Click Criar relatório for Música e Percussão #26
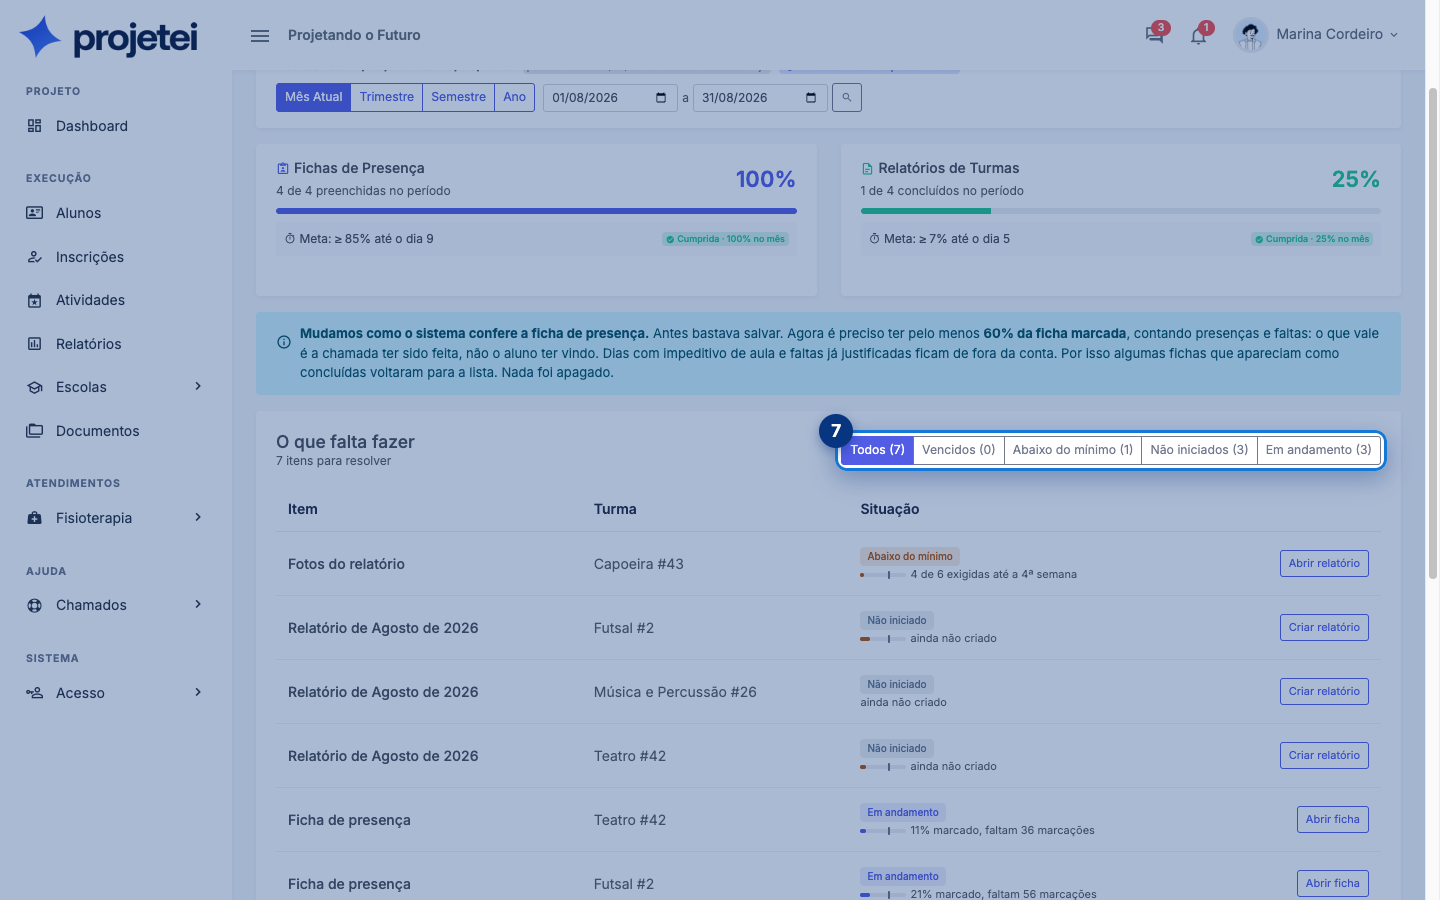Image resolution: width=1440 pixels, height=900 pixels. [1324, 691]
